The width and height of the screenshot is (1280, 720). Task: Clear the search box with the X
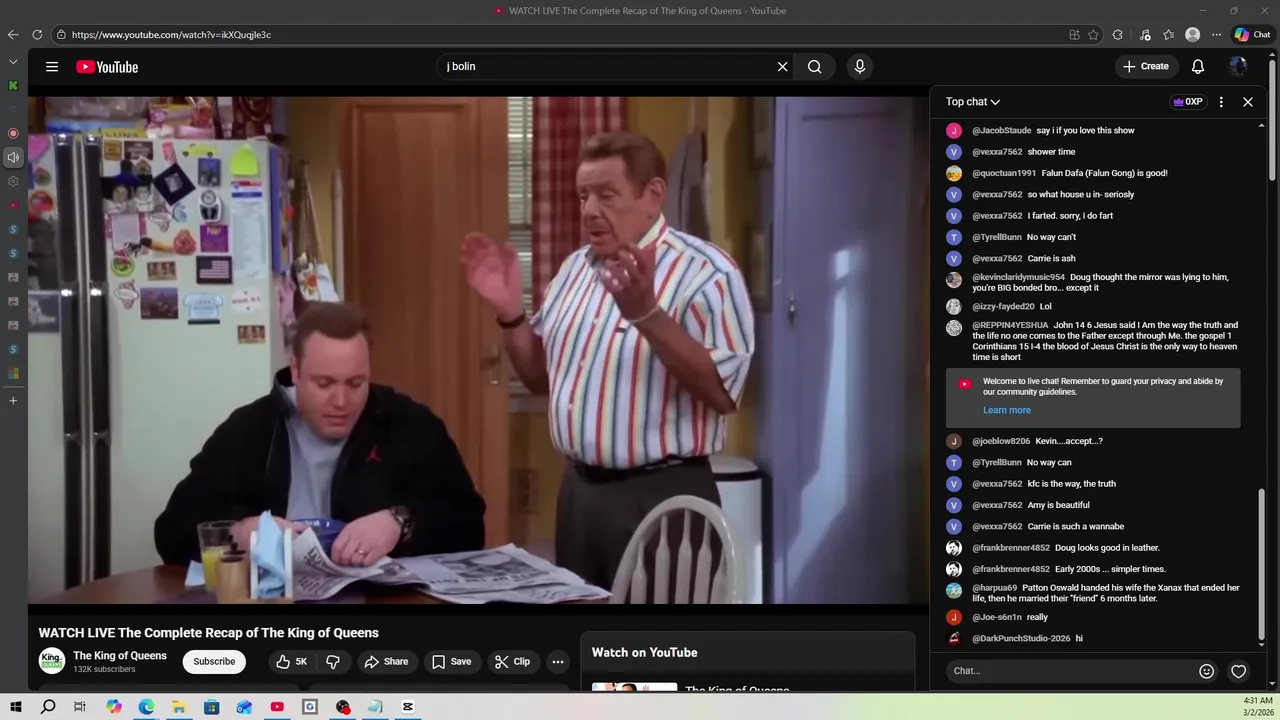click(x=783, y=67)
